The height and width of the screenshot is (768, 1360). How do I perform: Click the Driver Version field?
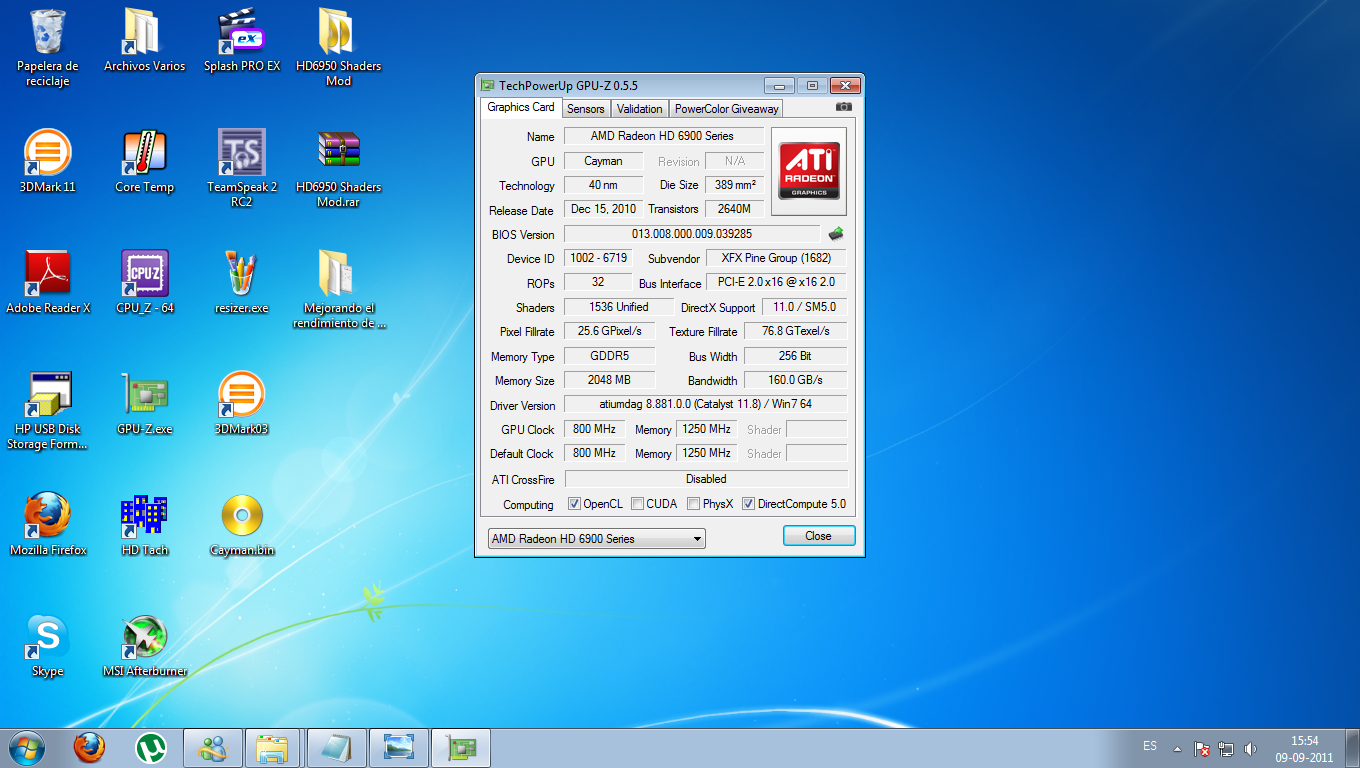[706, 404]
